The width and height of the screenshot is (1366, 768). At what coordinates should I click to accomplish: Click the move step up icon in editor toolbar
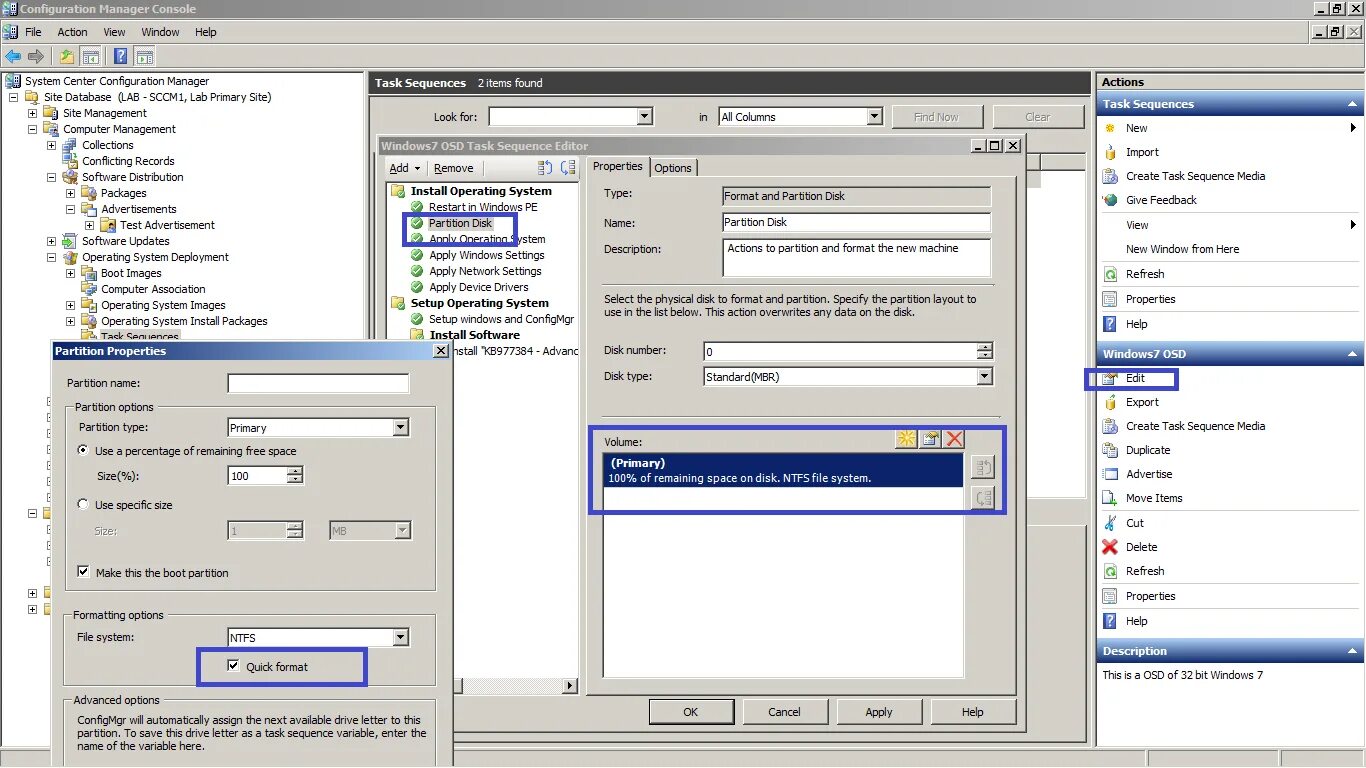[545, 168]
